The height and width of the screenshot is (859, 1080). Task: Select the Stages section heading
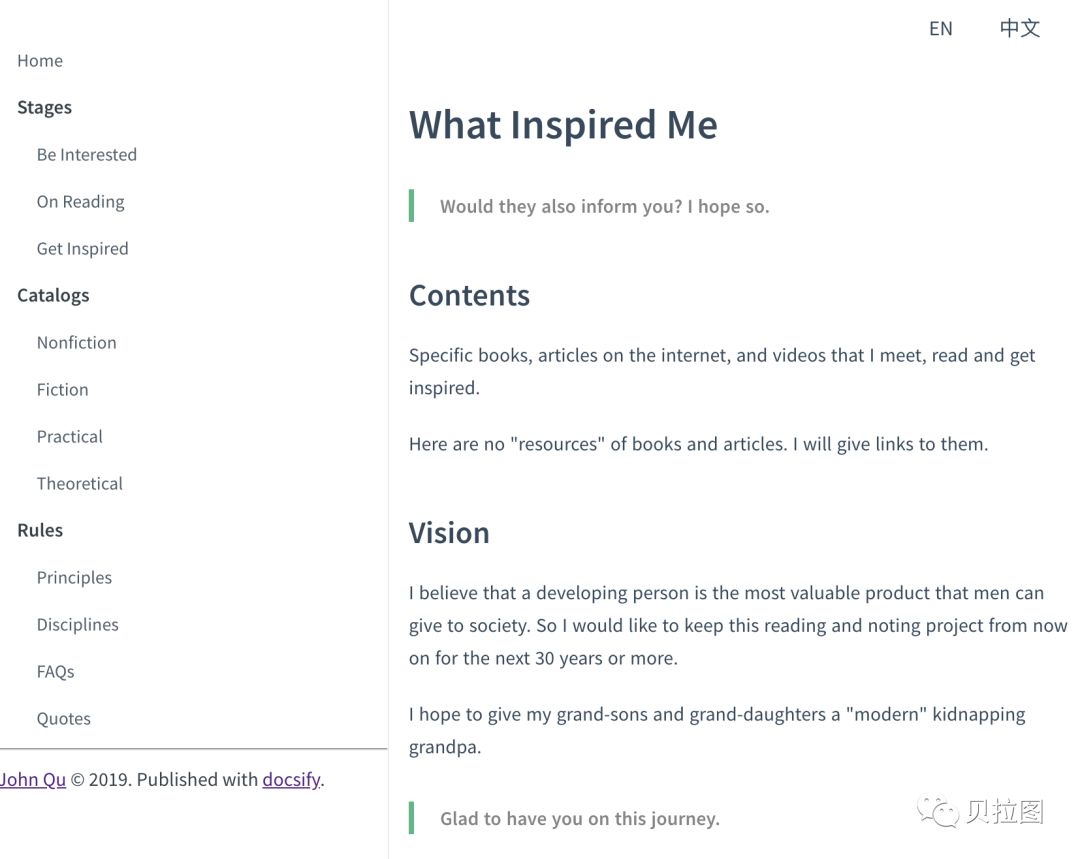[x=44, y=107]
